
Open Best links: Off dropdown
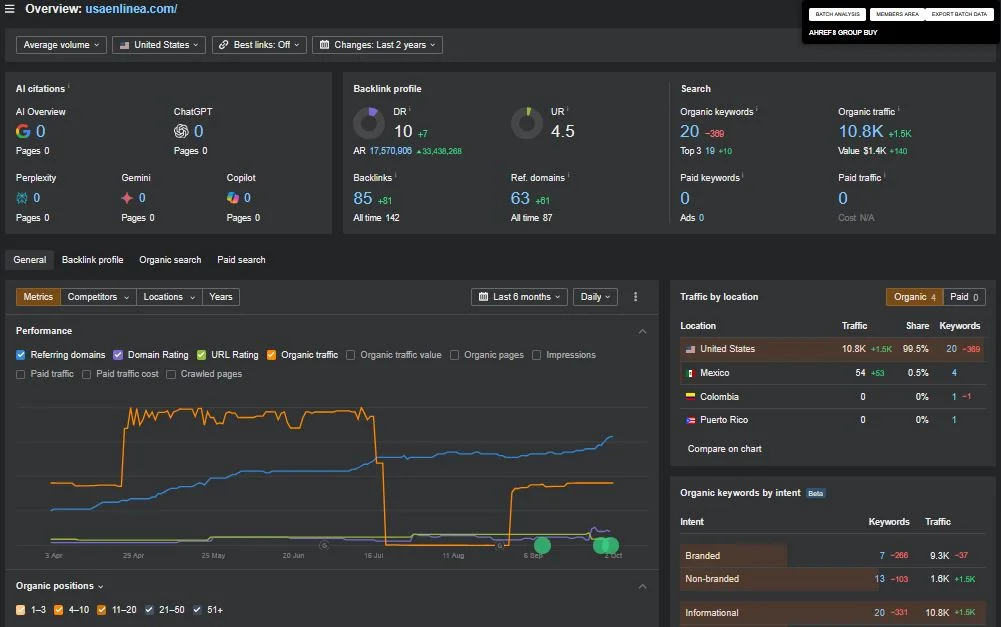(x=259, y=45)
